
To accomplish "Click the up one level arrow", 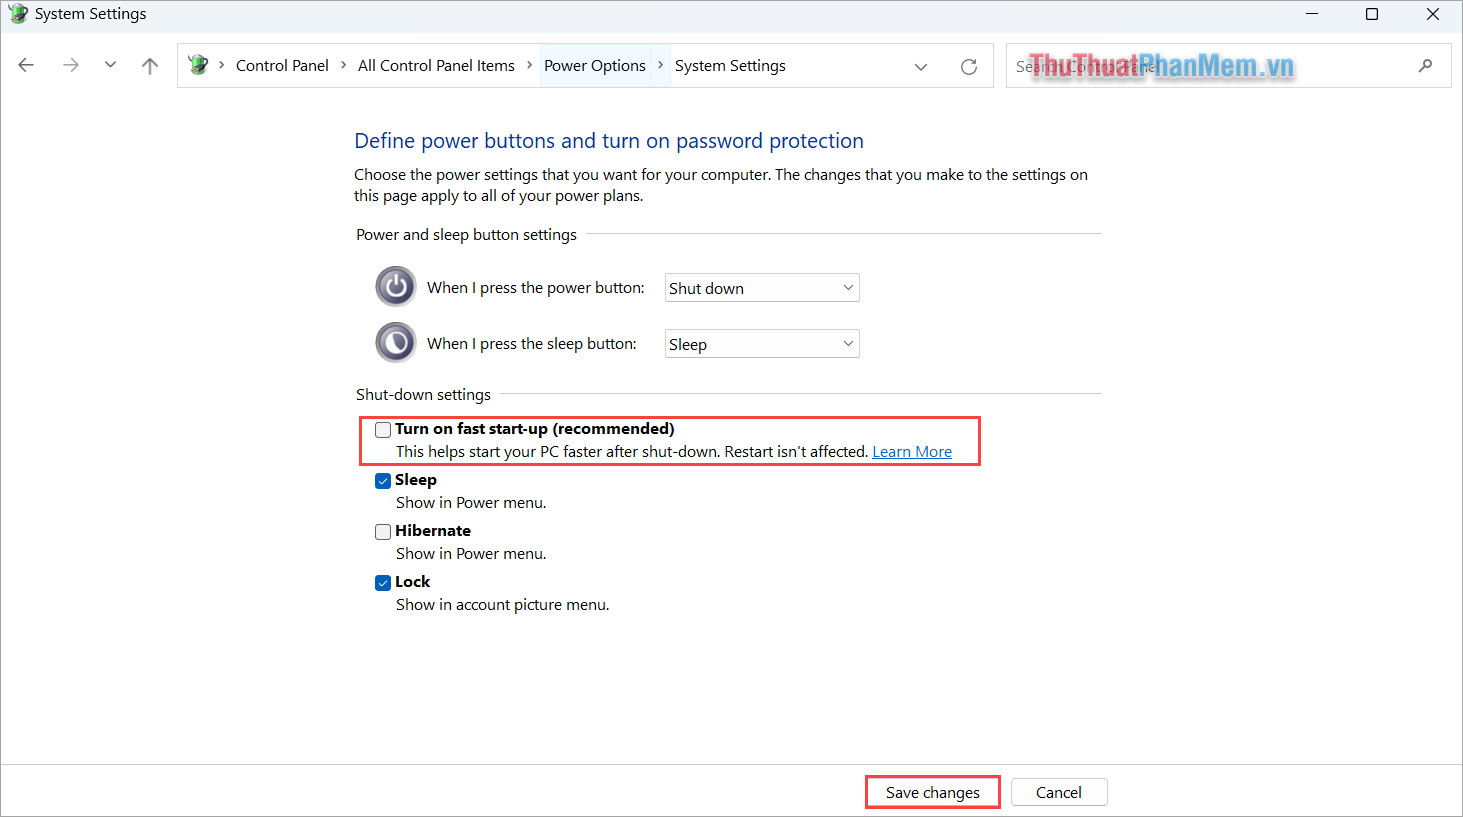I will click(x=149, y=65).
